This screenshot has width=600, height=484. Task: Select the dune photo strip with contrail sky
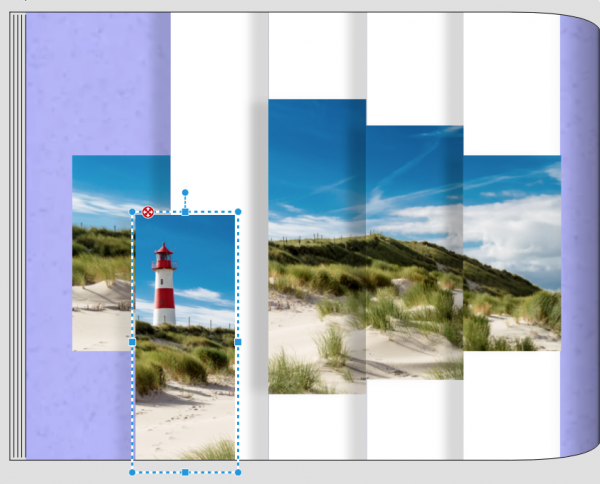click(415, 253)
